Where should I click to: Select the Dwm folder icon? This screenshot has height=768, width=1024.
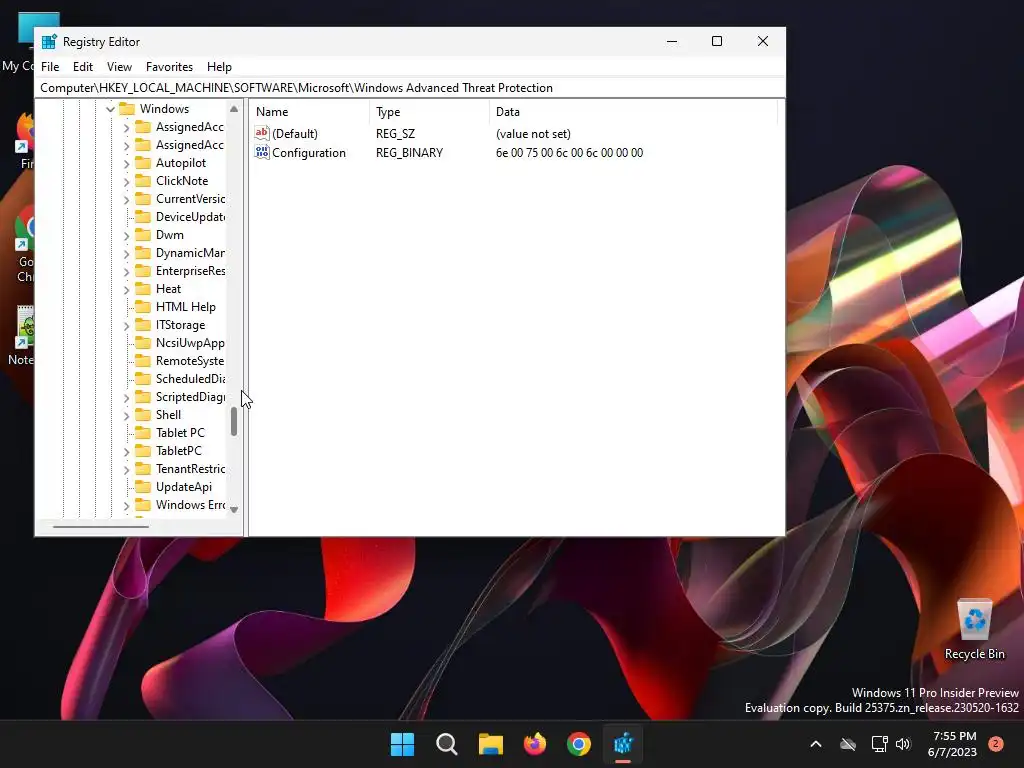pyautogui.click(x=142, y=234)
